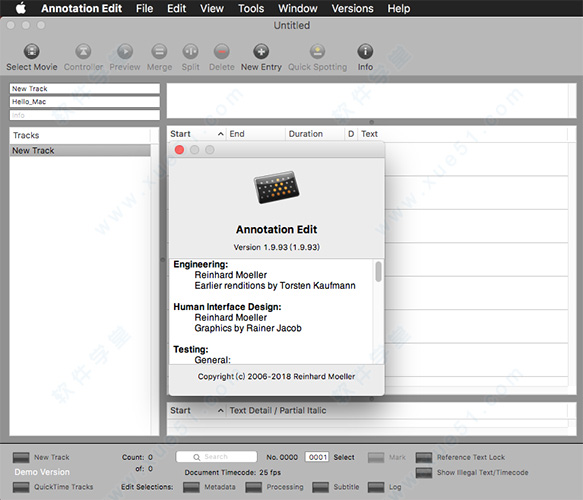Click the Version 1.9.93 text
This screenshot has width=583, height=500.
(277, 247)
